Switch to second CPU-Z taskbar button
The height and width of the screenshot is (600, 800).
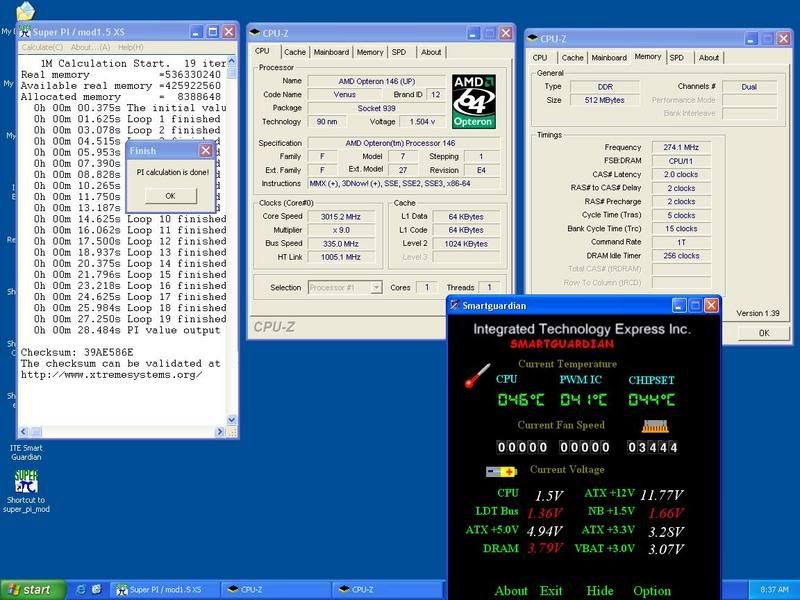(387, 590)
